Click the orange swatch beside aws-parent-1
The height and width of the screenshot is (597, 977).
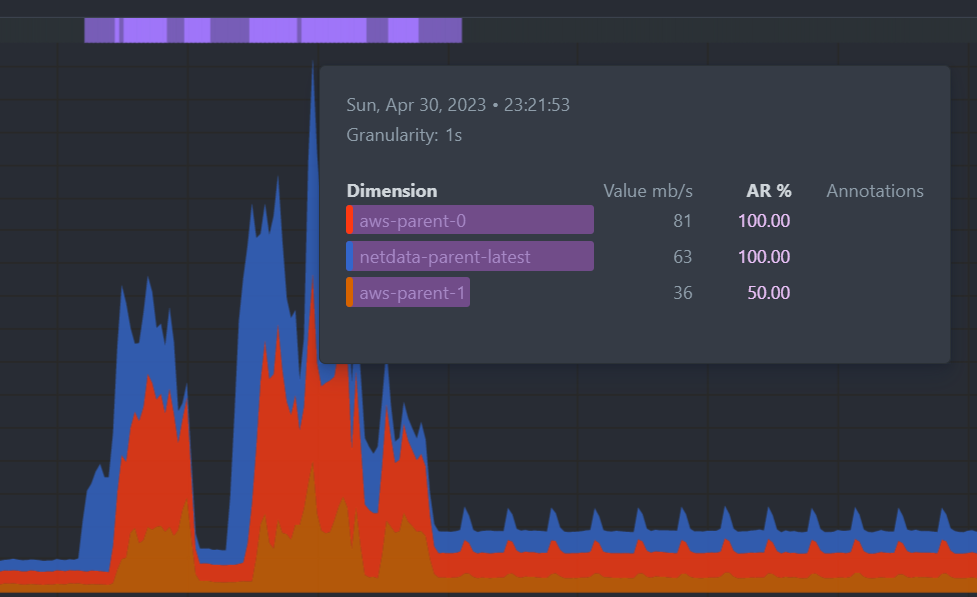point(350,293)
